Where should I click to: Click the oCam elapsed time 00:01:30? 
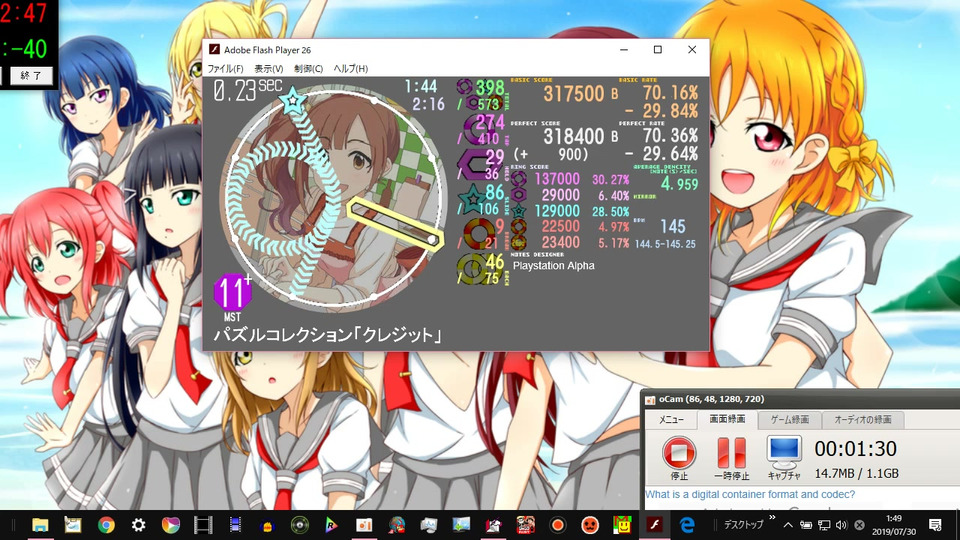[x=855, y=449]
